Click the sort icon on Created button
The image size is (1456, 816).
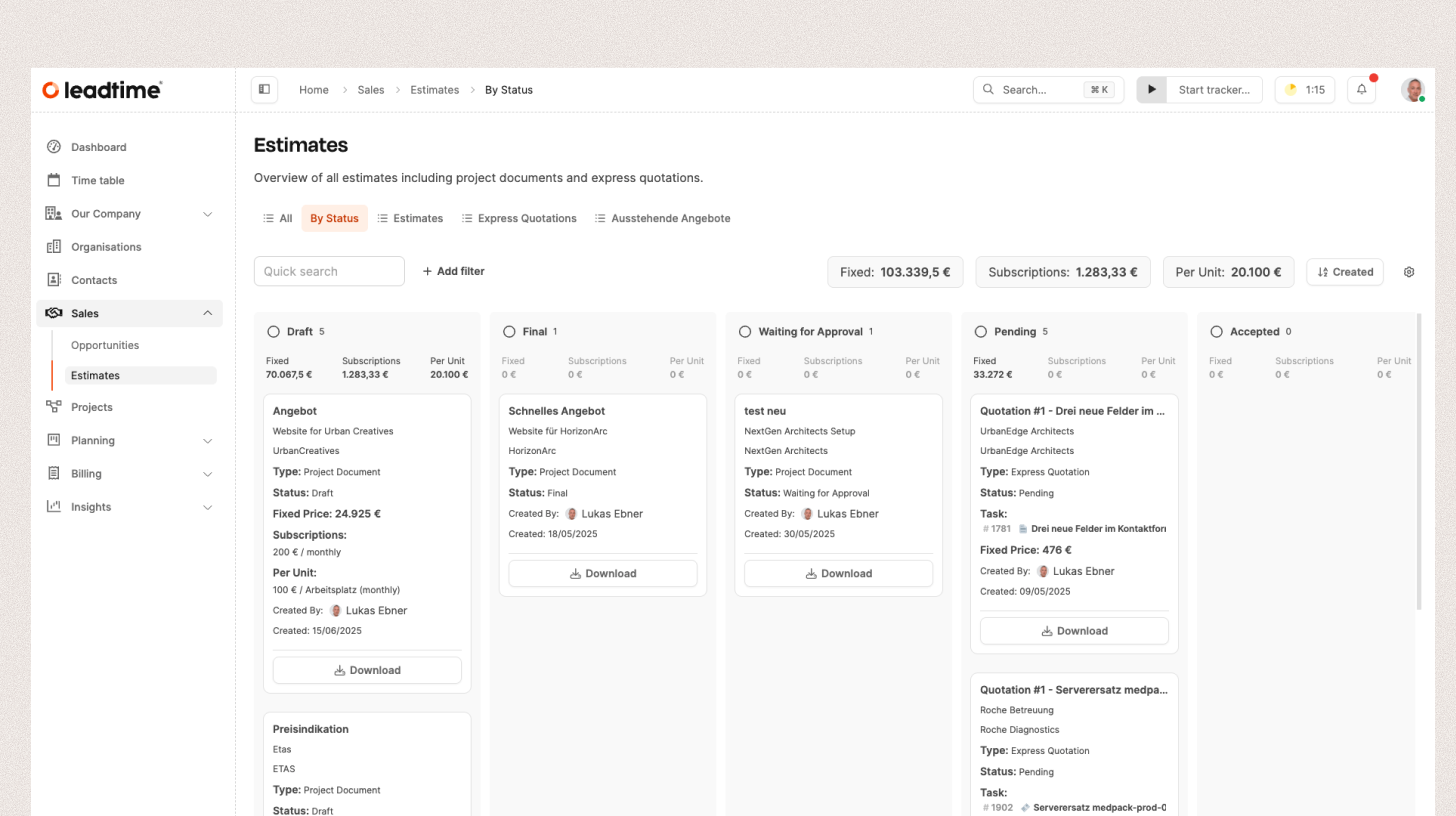click(1323, 272)
